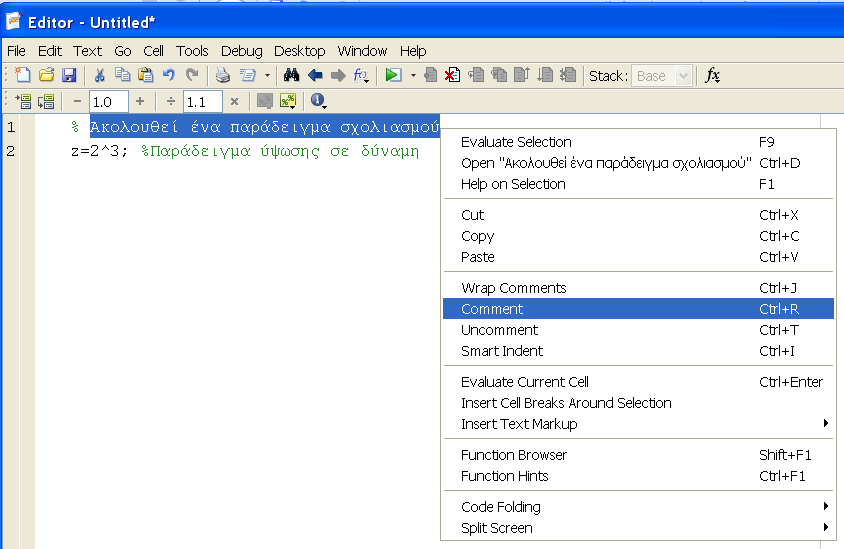Increment value with the plus button

(x=140, y=101)
